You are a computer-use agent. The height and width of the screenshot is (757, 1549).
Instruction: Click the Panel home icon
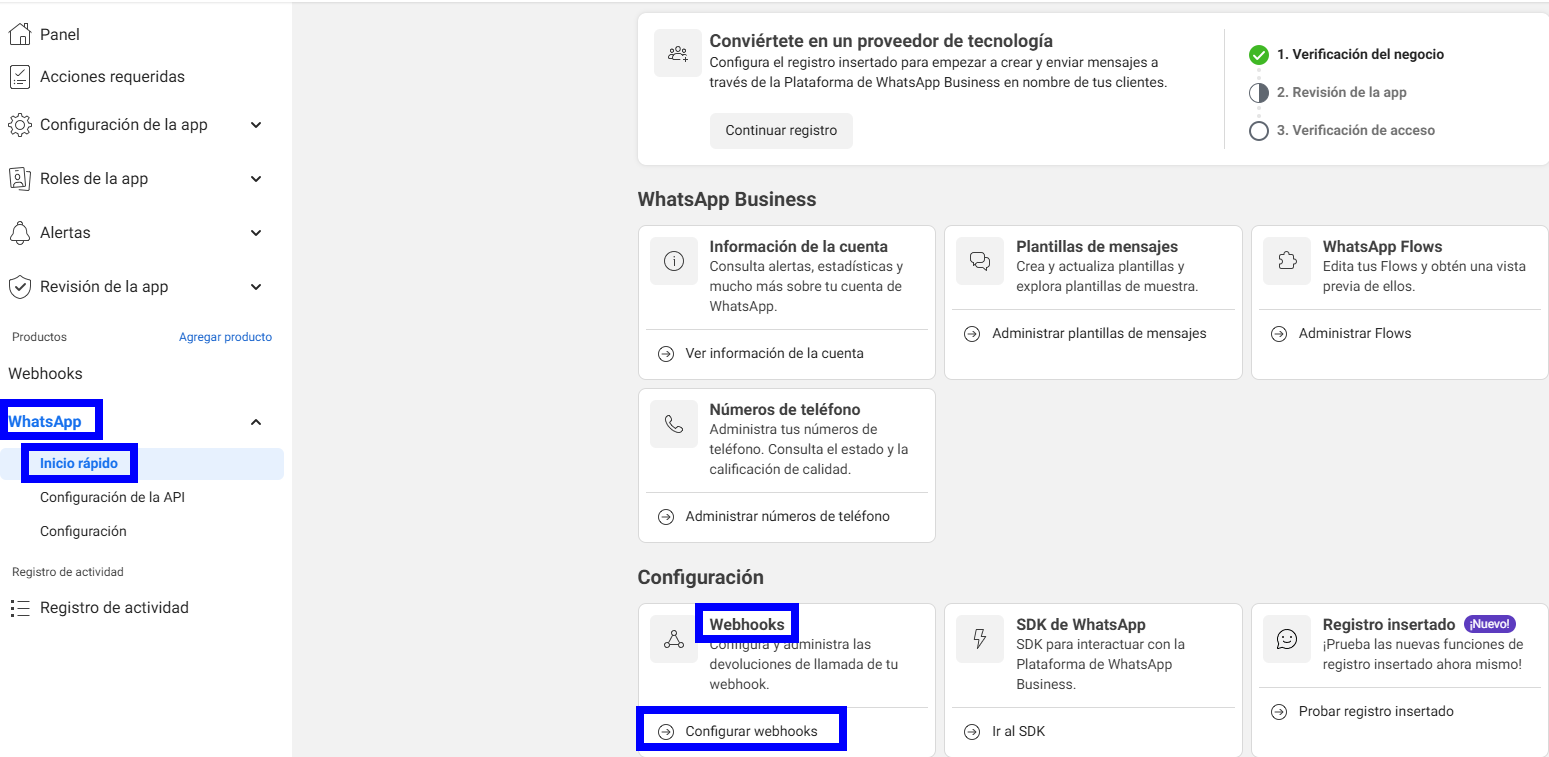20,34
